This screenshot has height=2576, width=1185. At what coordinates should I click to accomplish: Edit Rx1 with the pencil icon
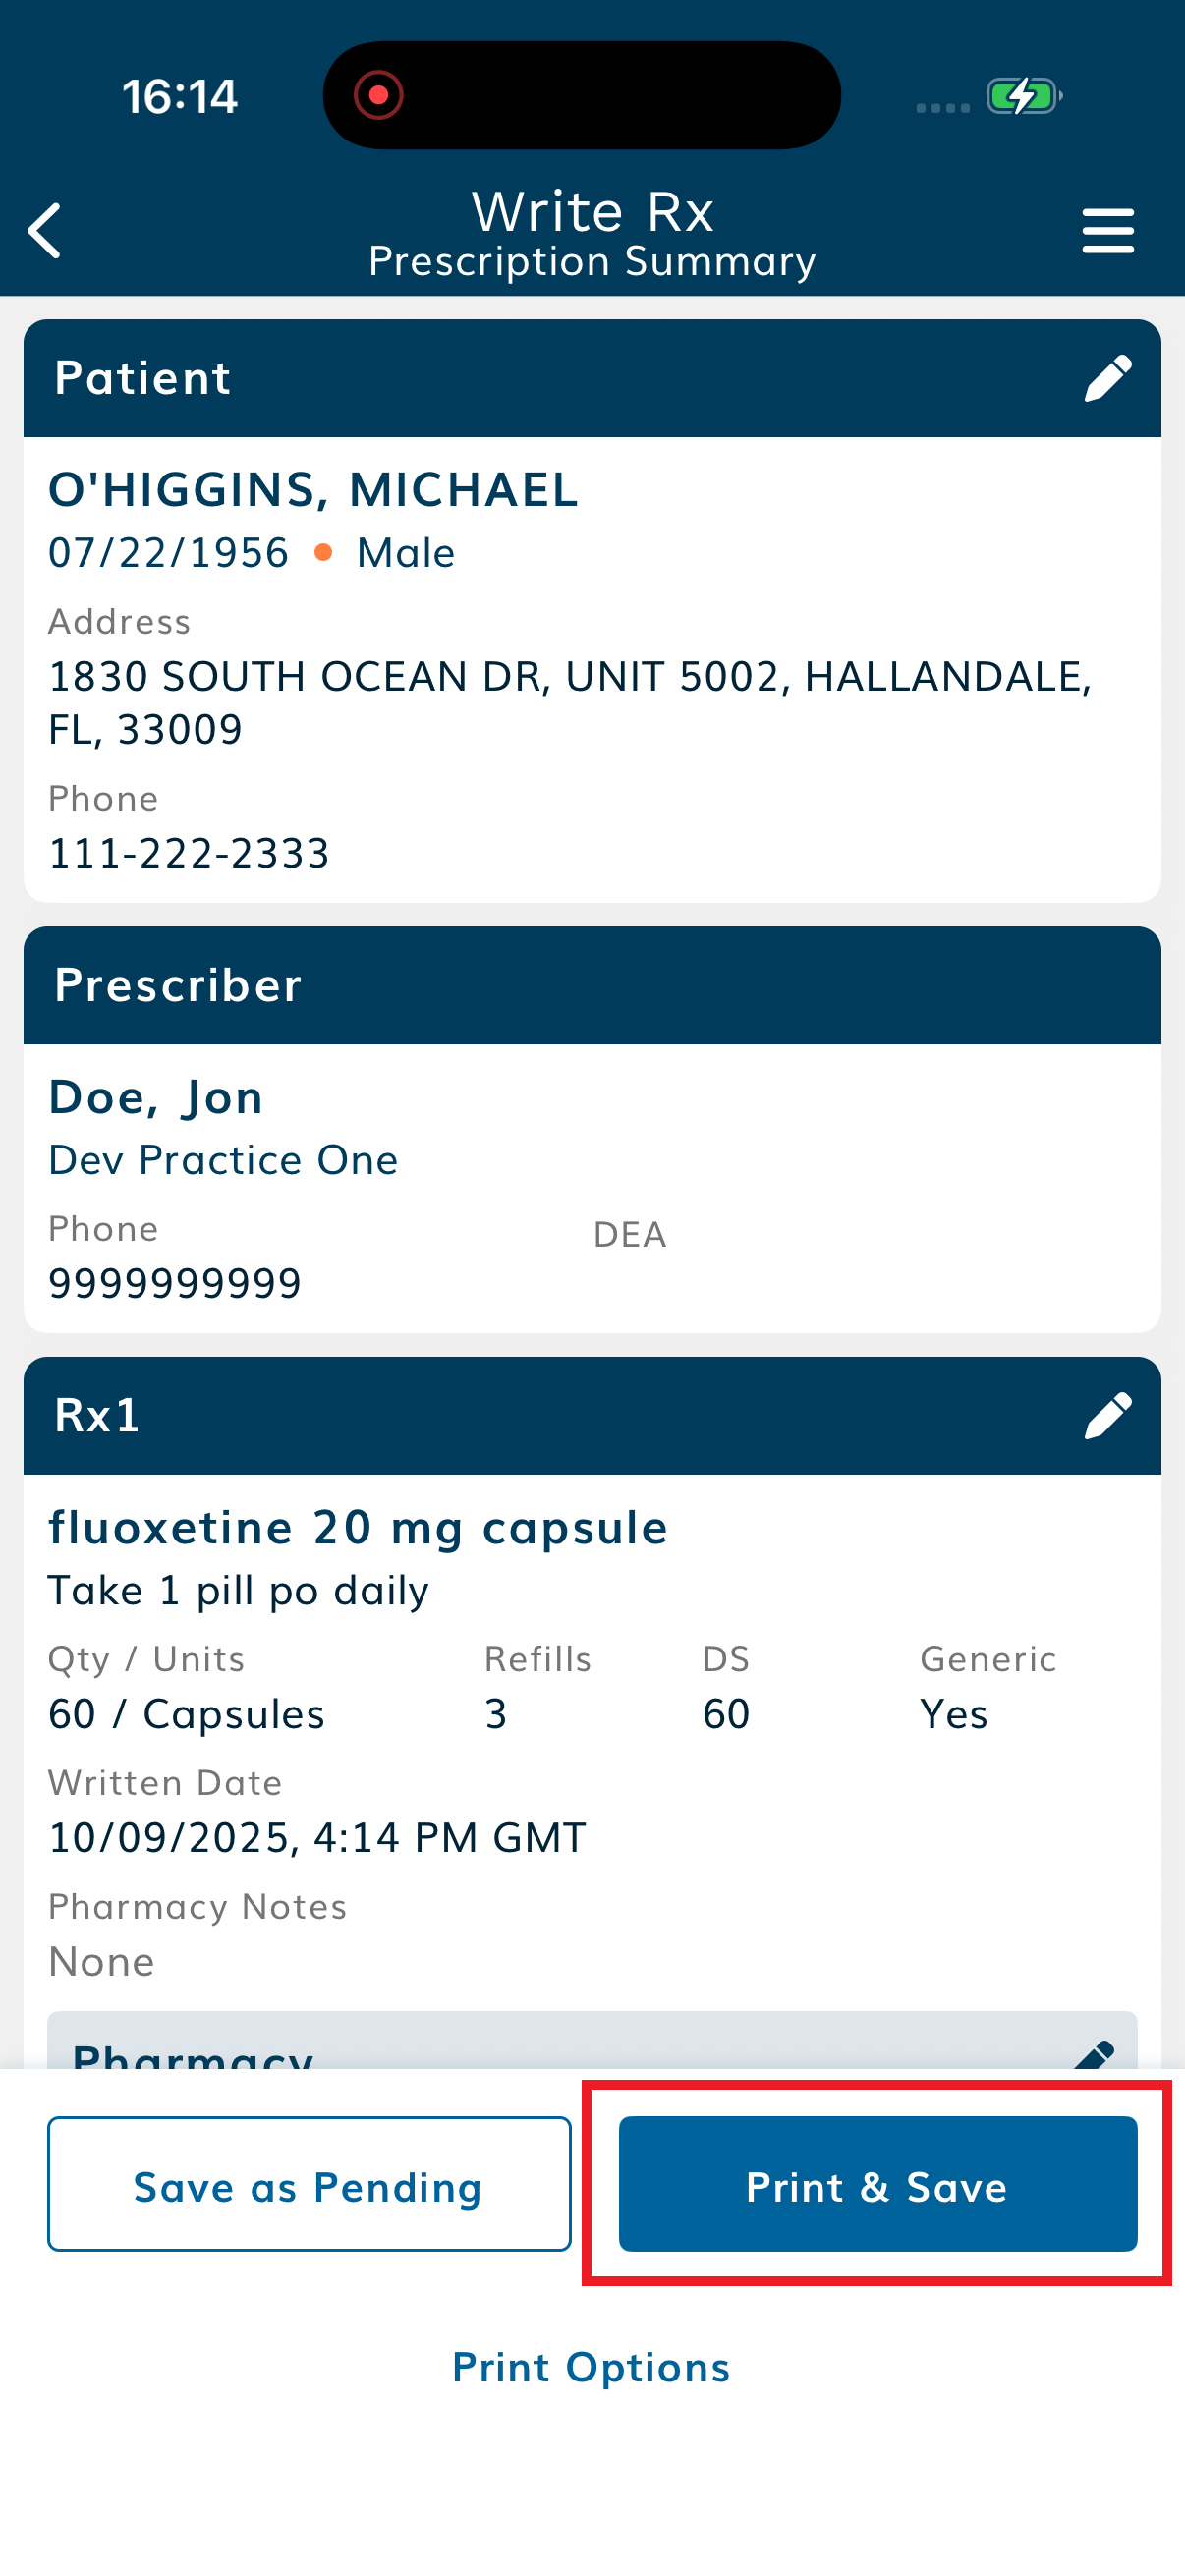click(1107, 1416)
